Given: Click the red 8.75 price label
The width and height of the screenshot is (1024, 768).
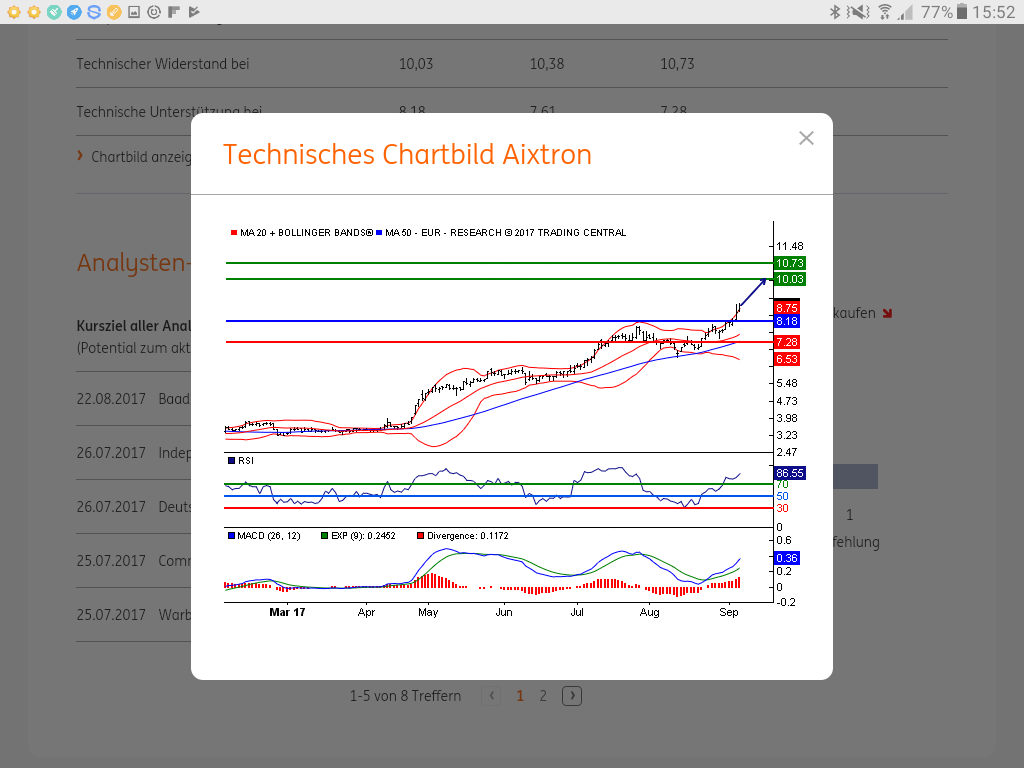Looking at the screenshot, I should click(786, 308).
